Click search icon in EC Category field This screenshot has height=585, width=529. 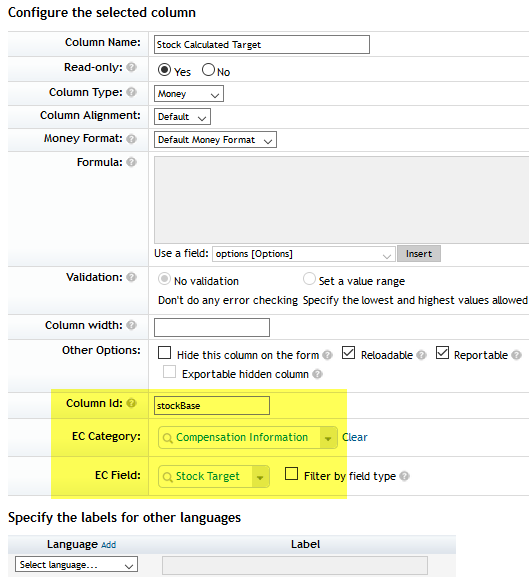tap(168, 438)
